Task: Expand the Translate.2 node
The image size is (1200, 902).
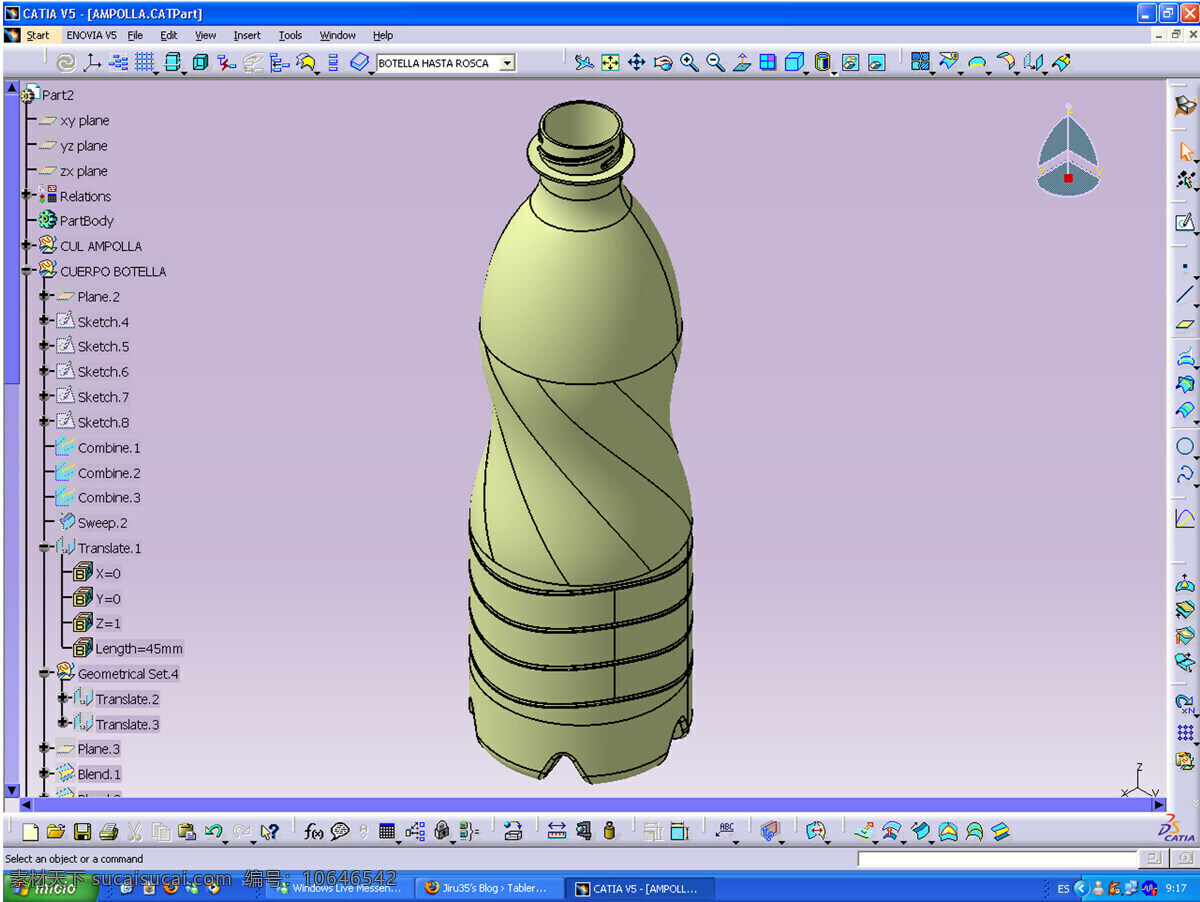Action: 62,699
